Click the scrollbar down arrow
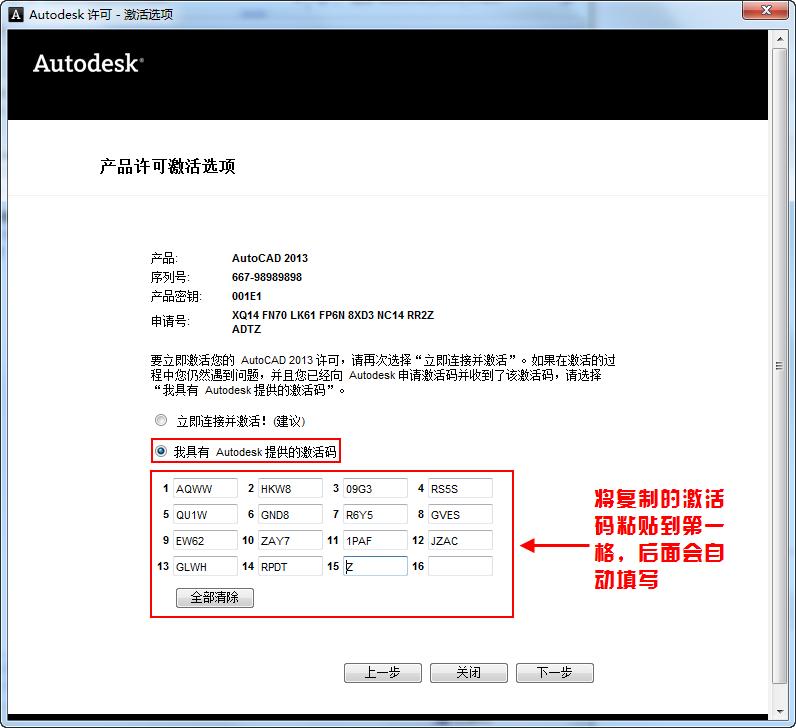The image size is (796, 728). point(780,712)
